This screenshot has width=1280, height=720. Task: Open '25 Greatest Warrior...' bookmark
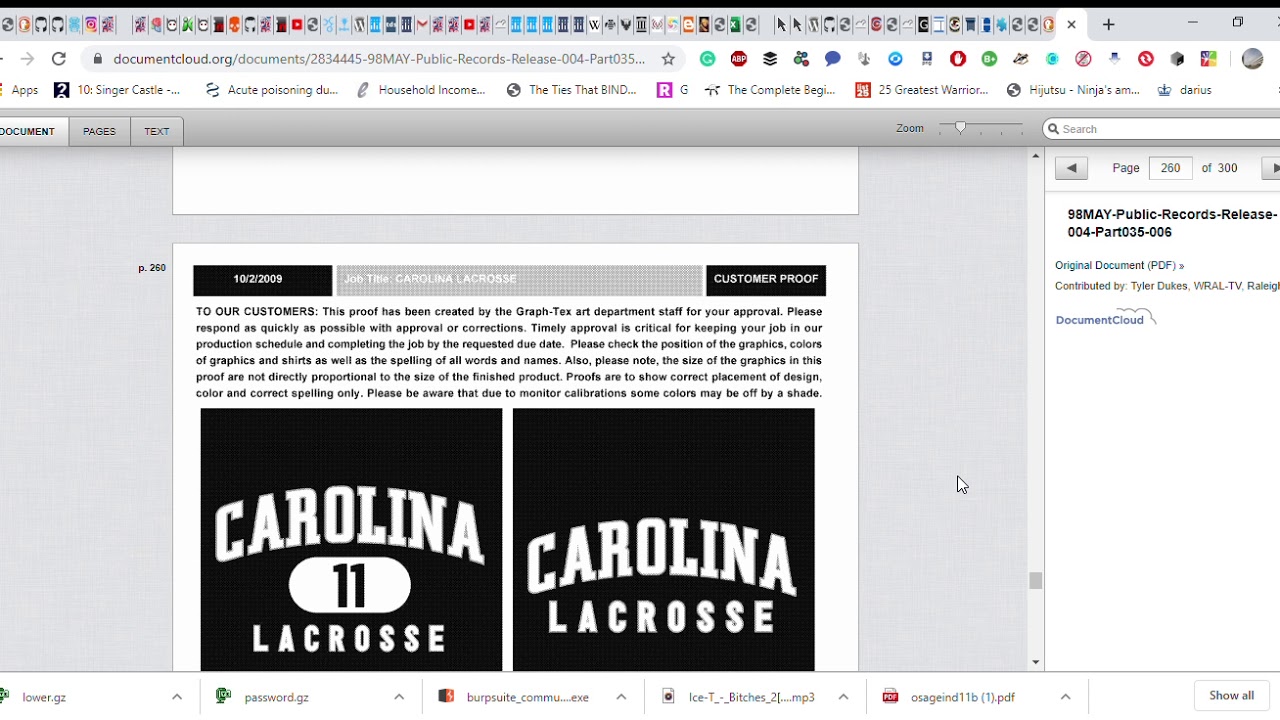point(922,90)
